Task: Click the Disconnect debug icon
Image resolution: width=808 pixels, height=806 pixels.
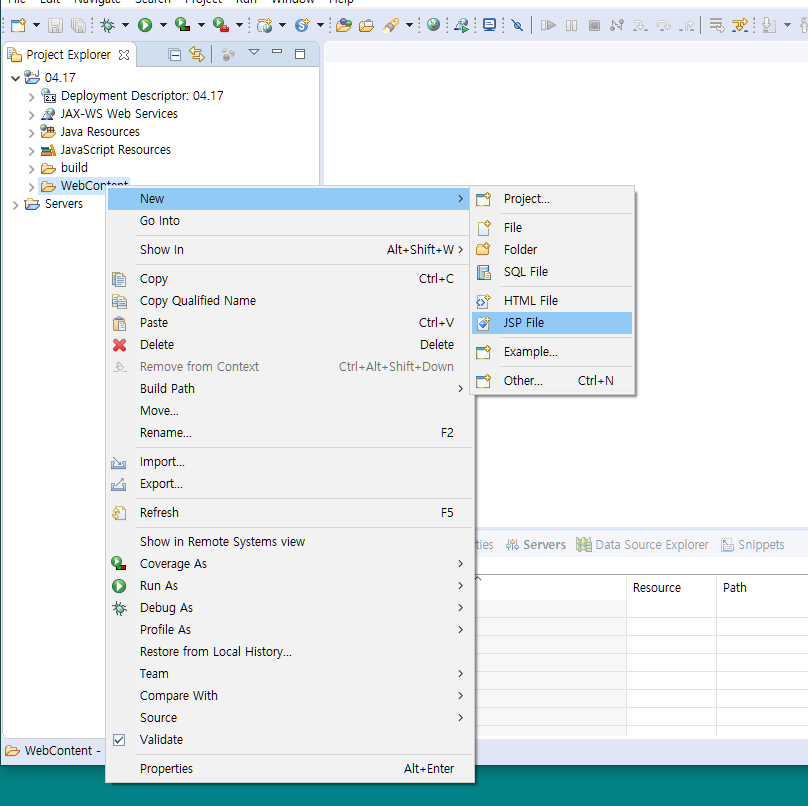Action: [616, 25]
